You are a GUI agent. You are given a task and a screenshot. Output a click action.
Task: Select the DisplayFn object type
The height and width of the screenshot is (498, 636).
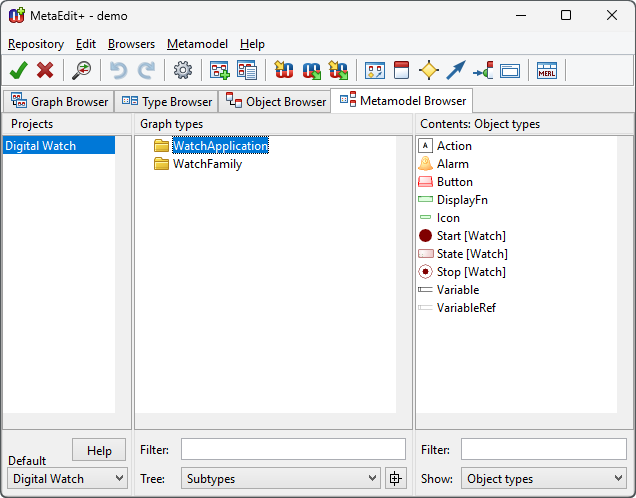point(462,200)
